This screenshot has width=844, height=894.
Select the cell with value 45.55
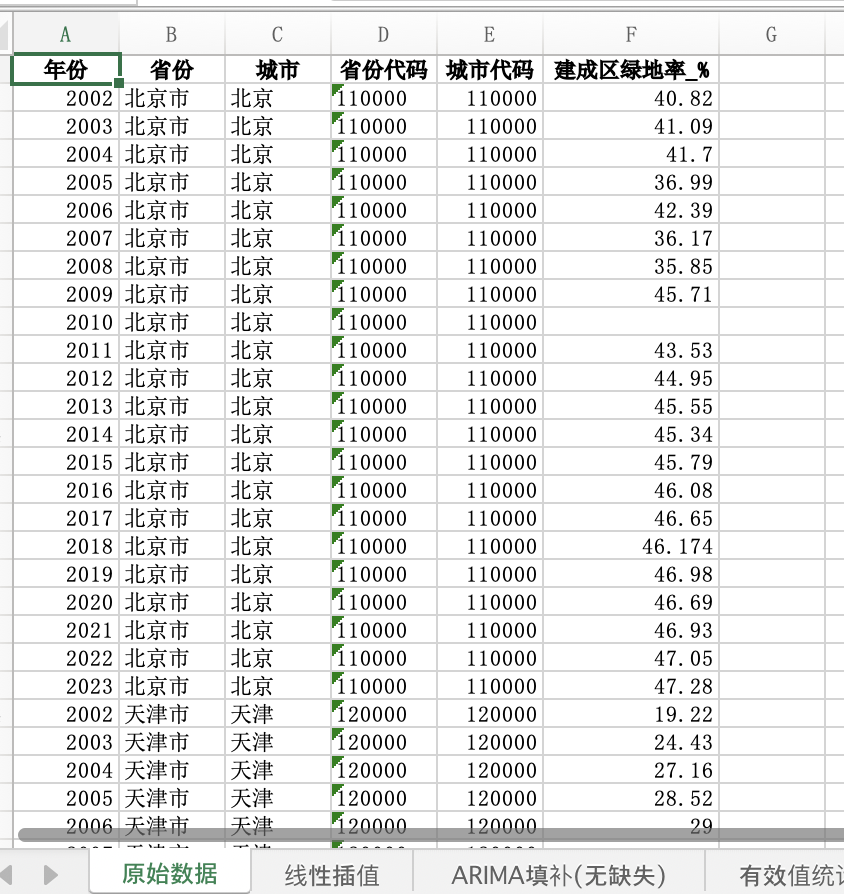631,406
